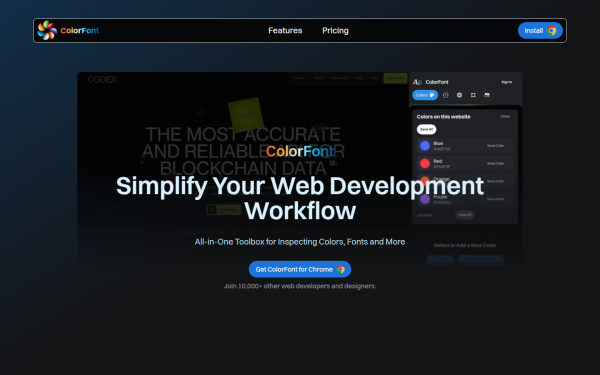Click the ColorFont pinwheel logo in navbar

pyautogui.click(x=47, y=30)
